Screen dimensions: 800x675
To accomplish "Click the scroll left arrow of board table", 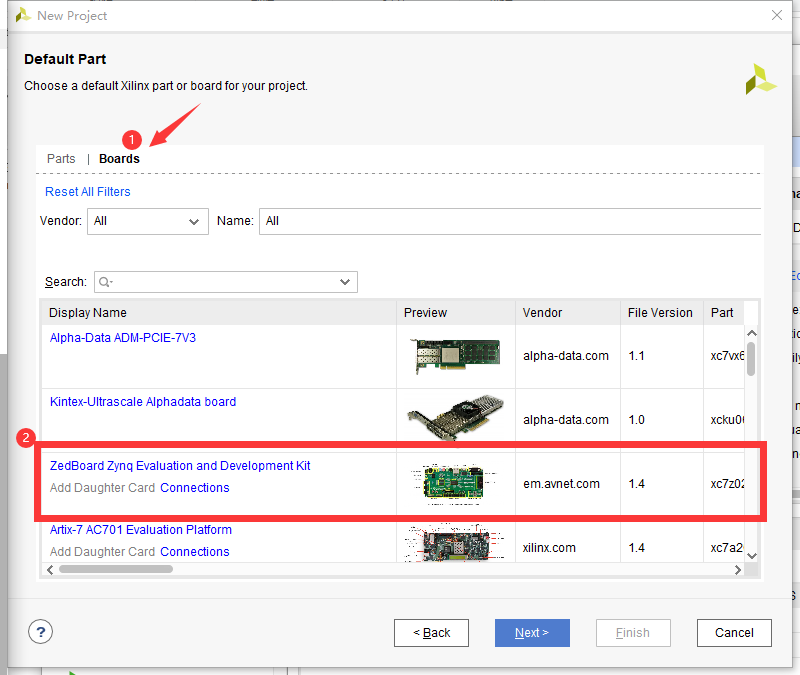I will tap(50, 570).
